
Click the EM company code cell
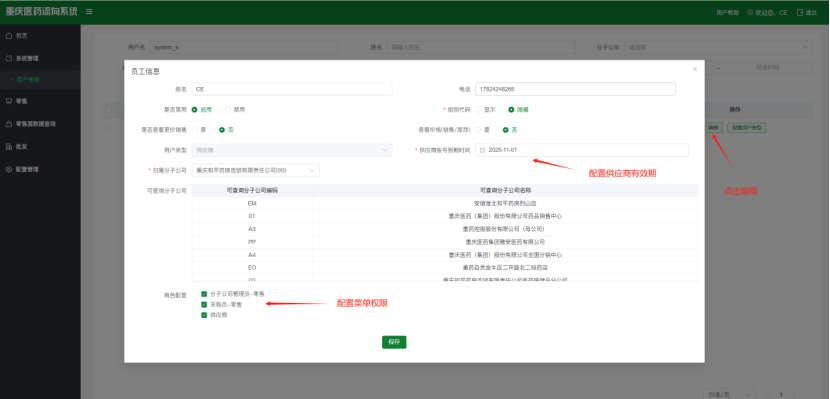[x=252, y=203]
